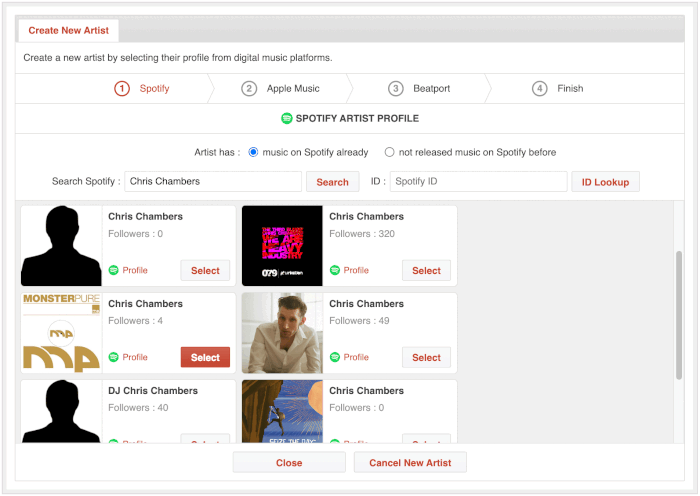Viewport: 700px width, 496px height.
Task: Click the 'Artist has :' label
Action: click(217, 152)
